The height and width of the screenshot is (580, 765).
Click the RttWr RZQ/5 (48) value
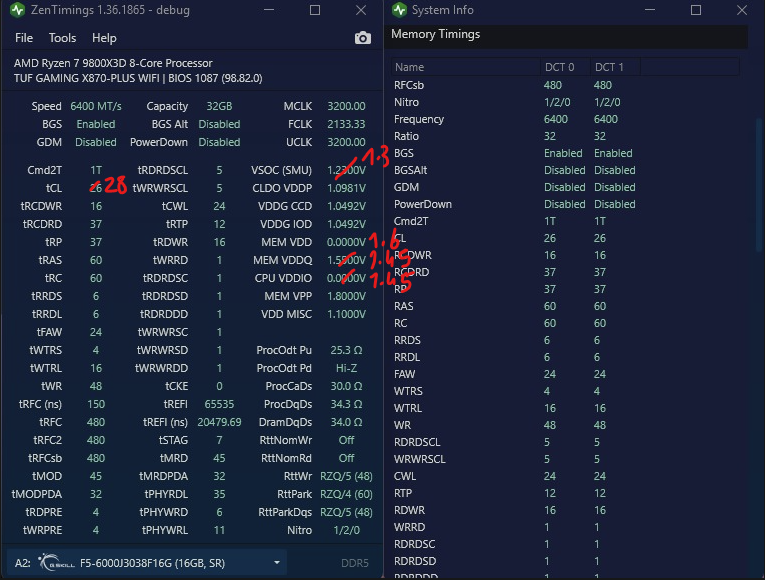click(x=346, y=476)
